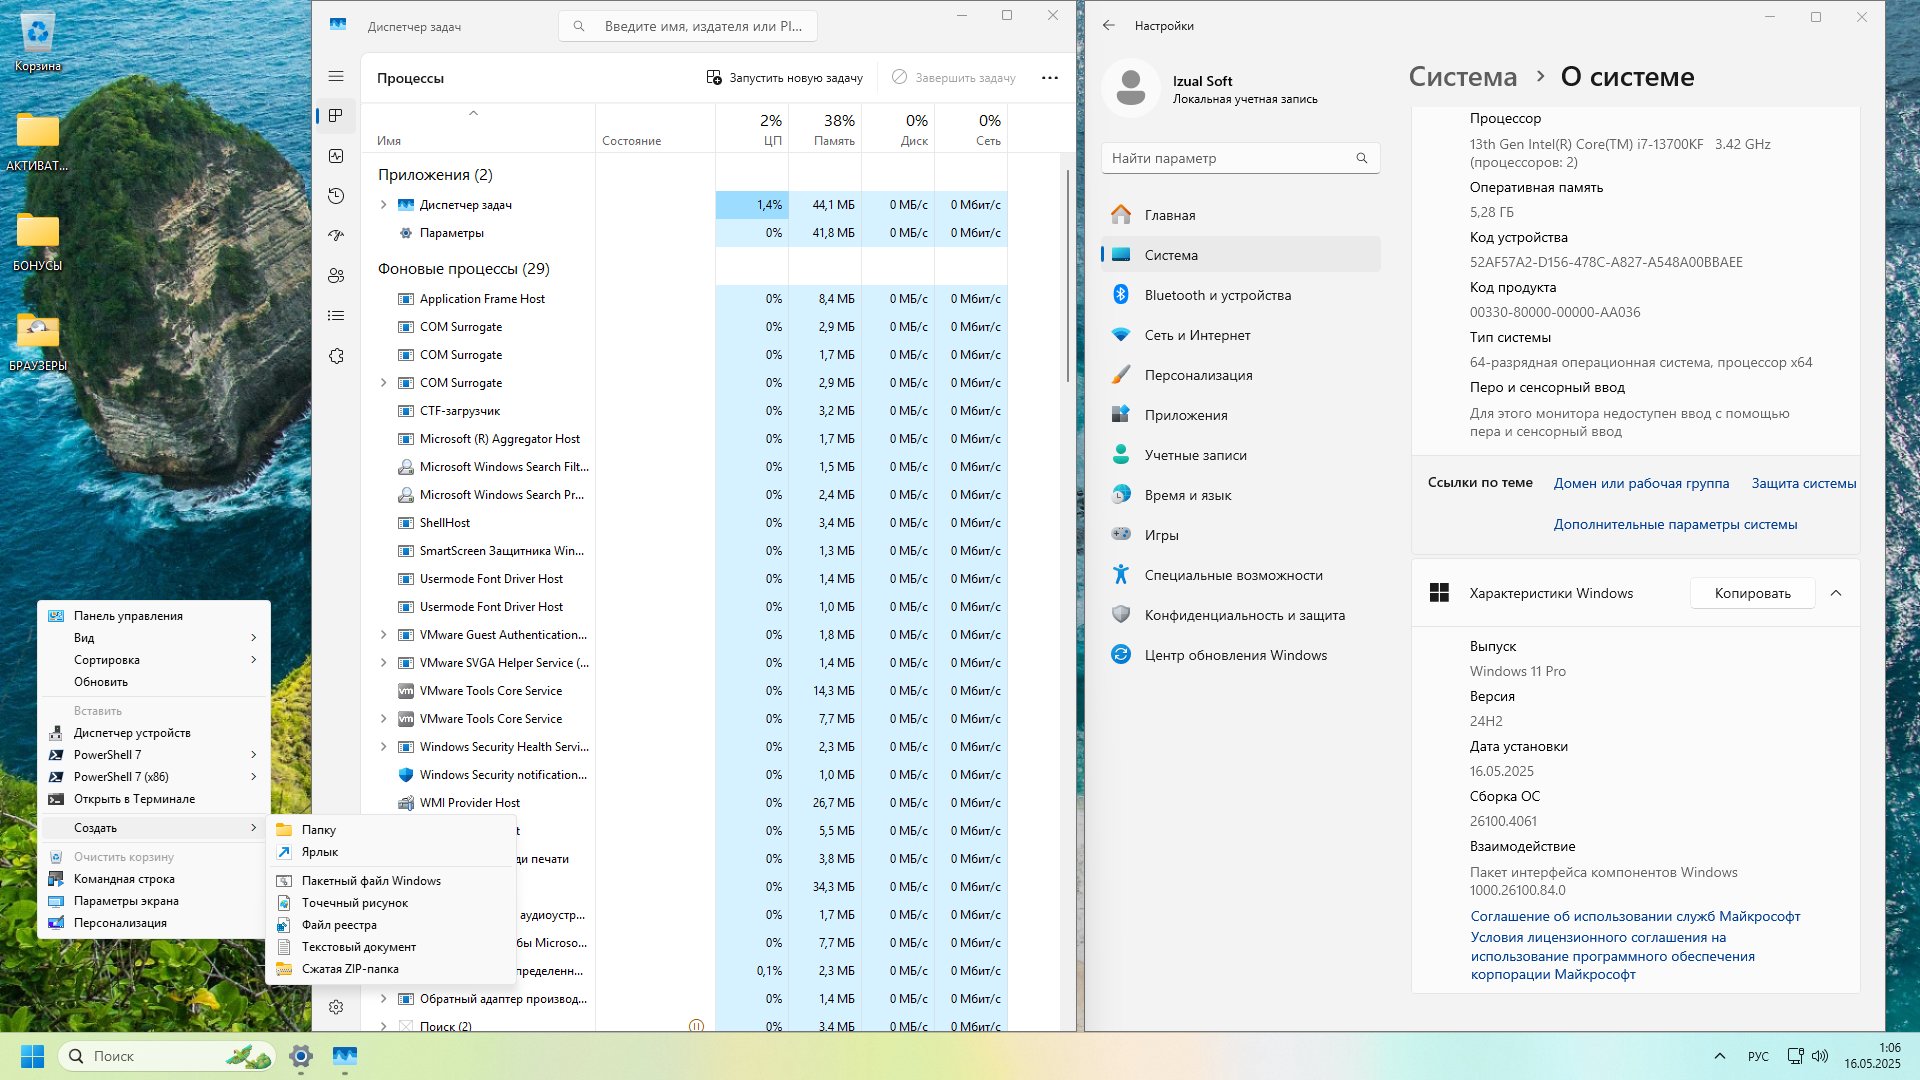Click Windows Start button on taskbar
The width and height of the screenshot is (1920, 1080).
[x=32, y=1056]
